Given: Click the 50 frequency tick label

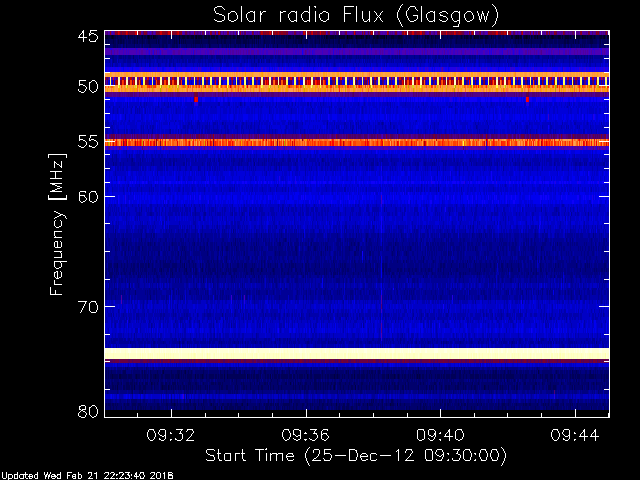Looking at the screenshot, I should click(x=88, y=86).
